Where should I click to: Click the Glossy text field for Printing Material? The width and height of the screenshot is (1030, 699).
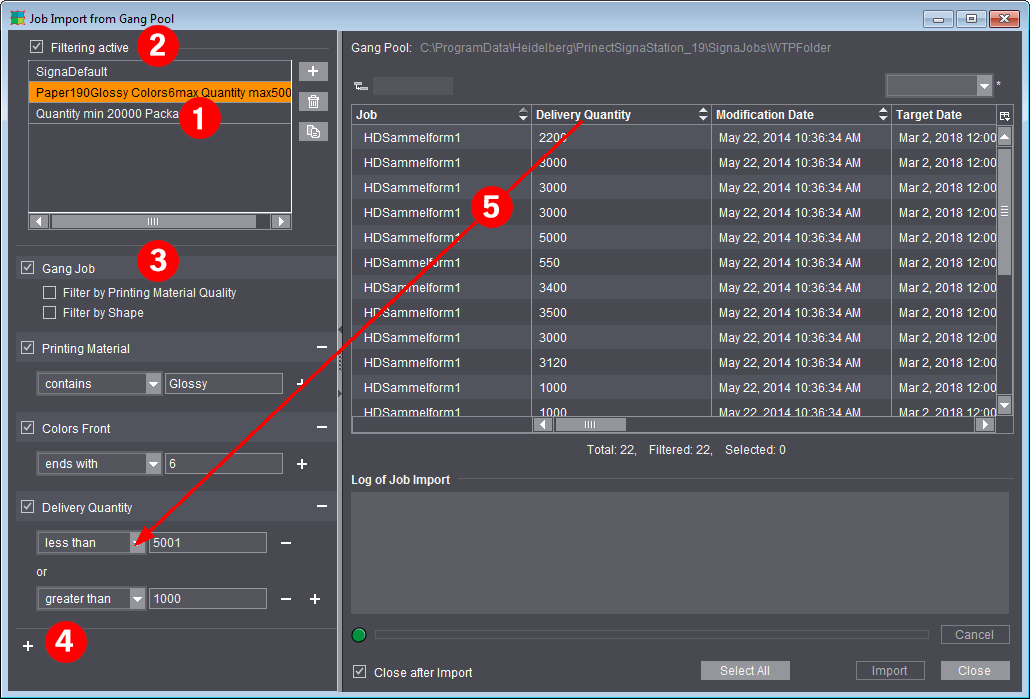click(x=223, y=384)
